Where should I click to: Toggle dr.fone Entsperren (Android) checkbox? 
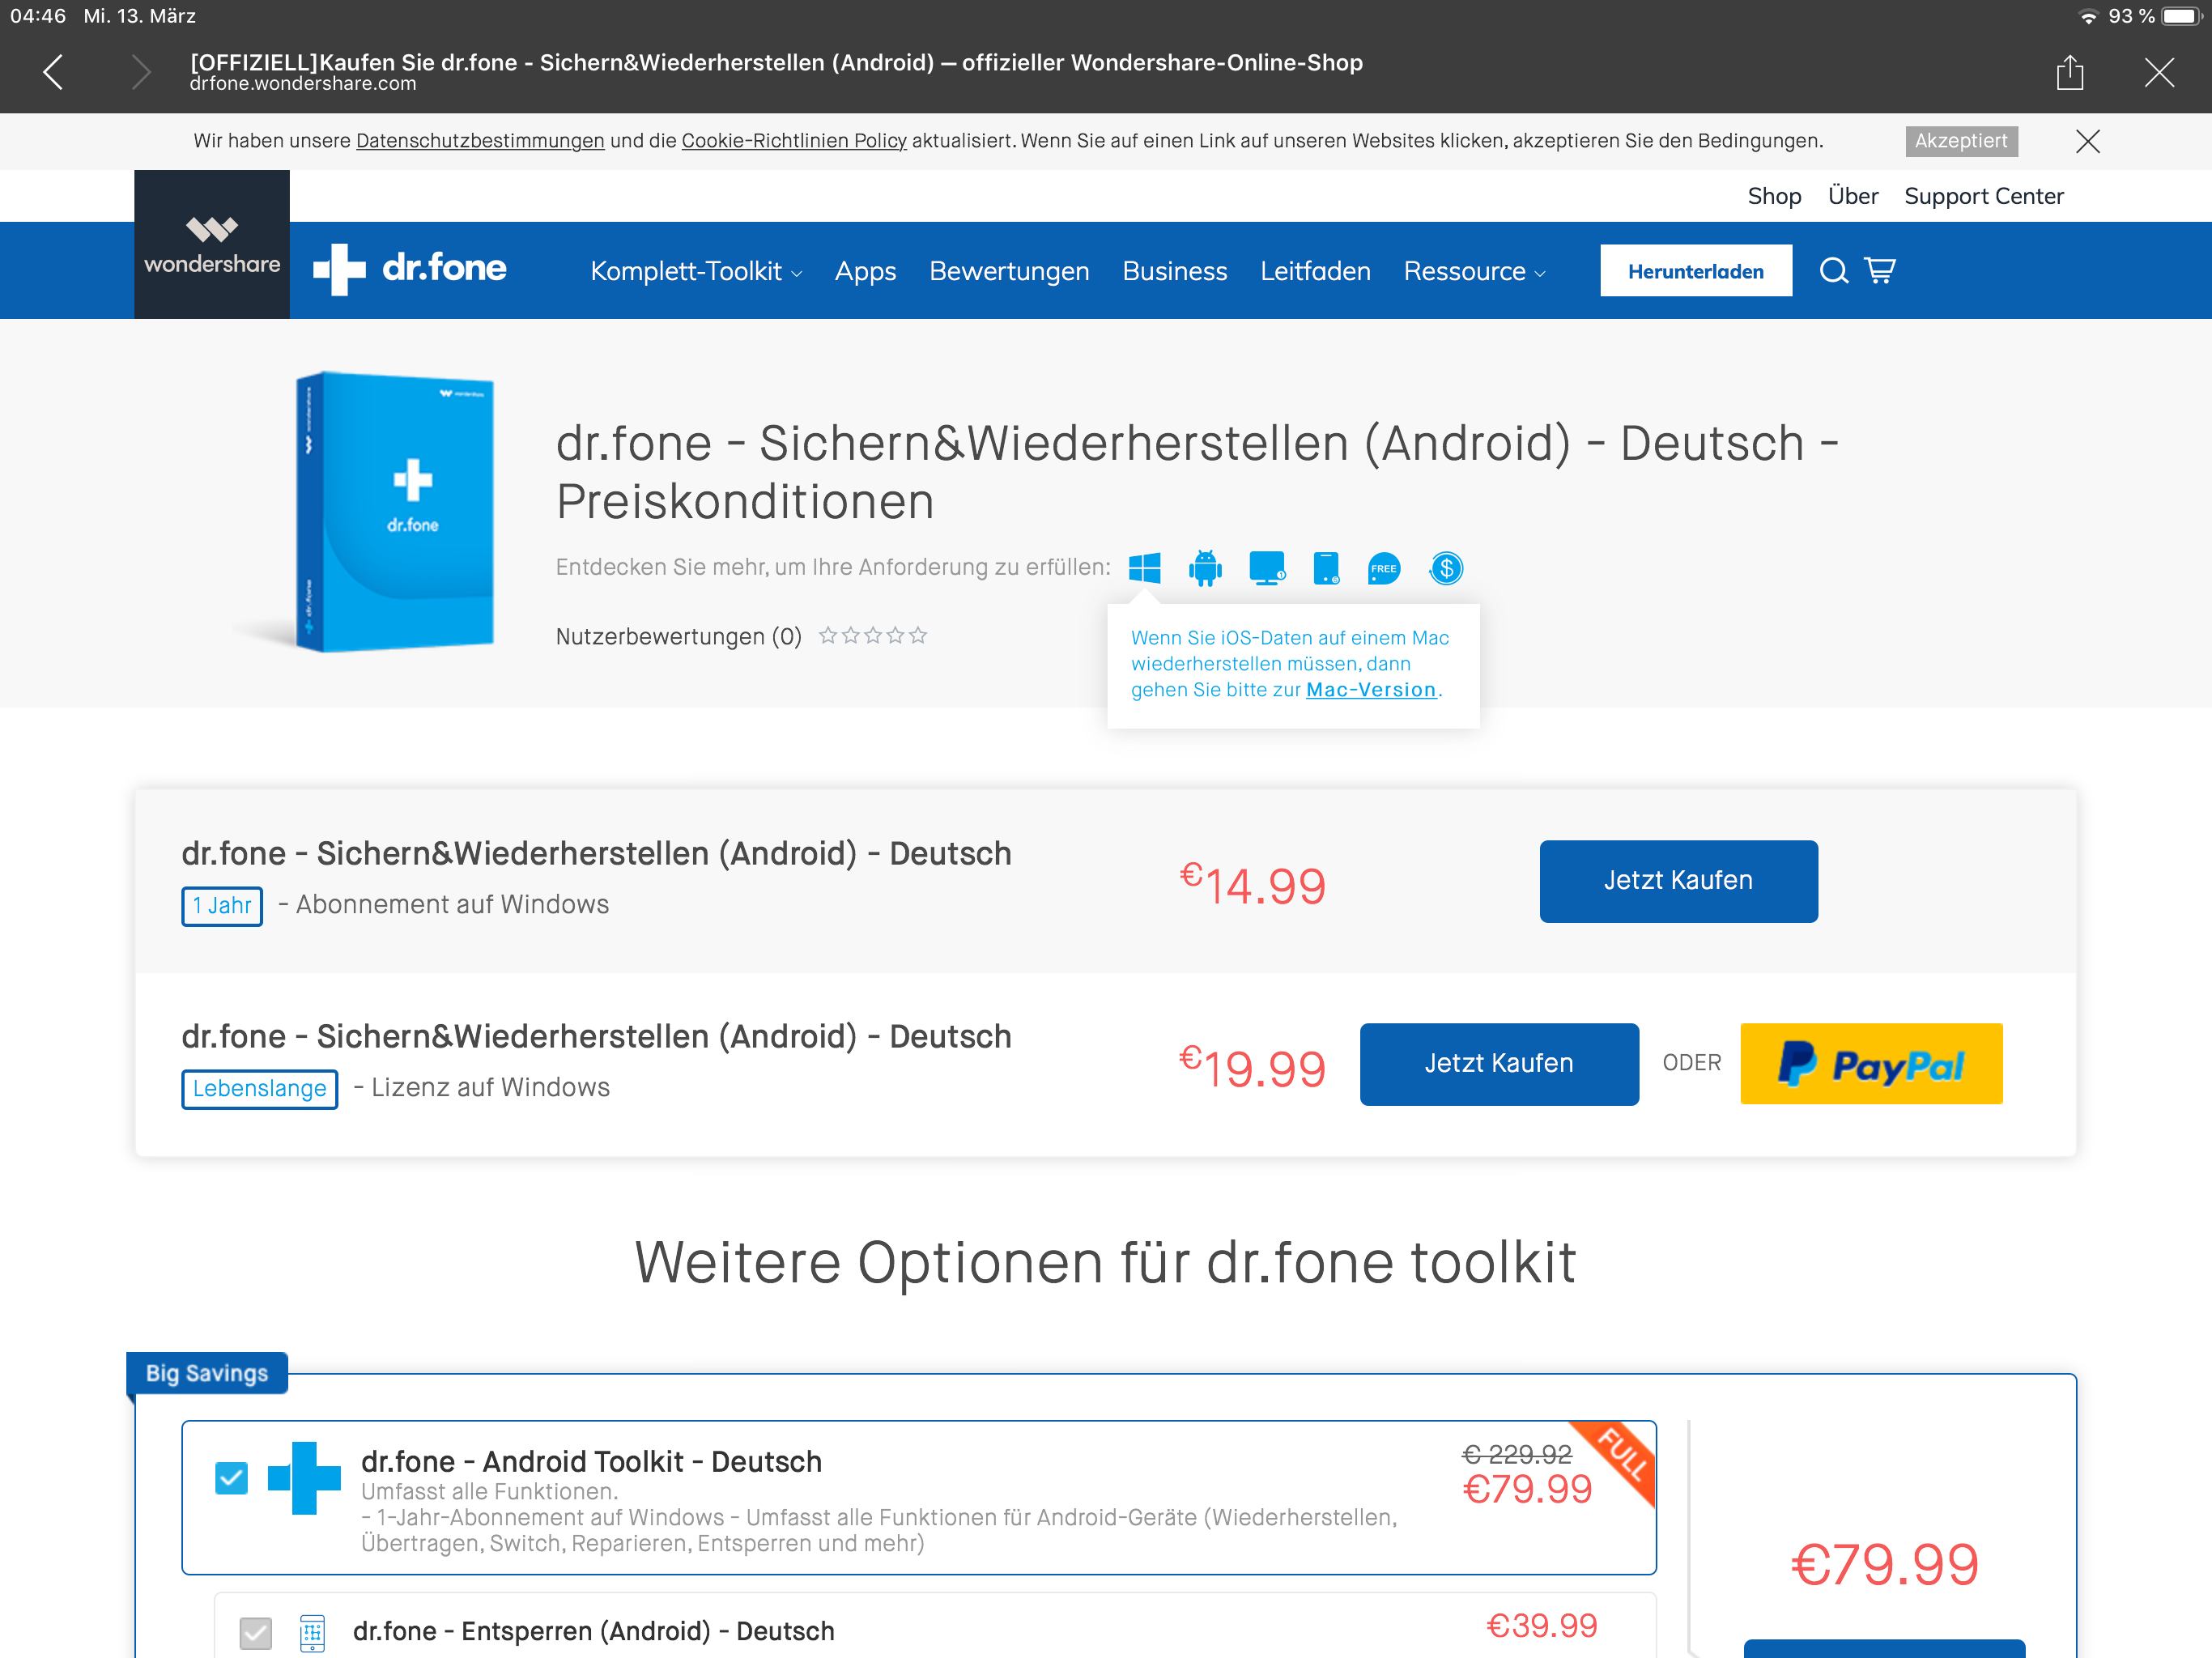[x=256, y=1632]
